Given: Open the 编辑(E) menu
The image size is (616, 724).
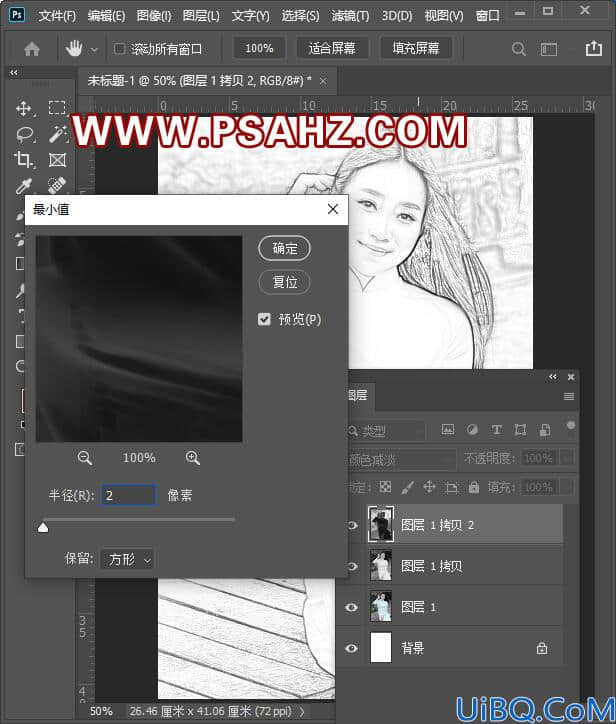Looking at the screenshot, I should 106,16.
